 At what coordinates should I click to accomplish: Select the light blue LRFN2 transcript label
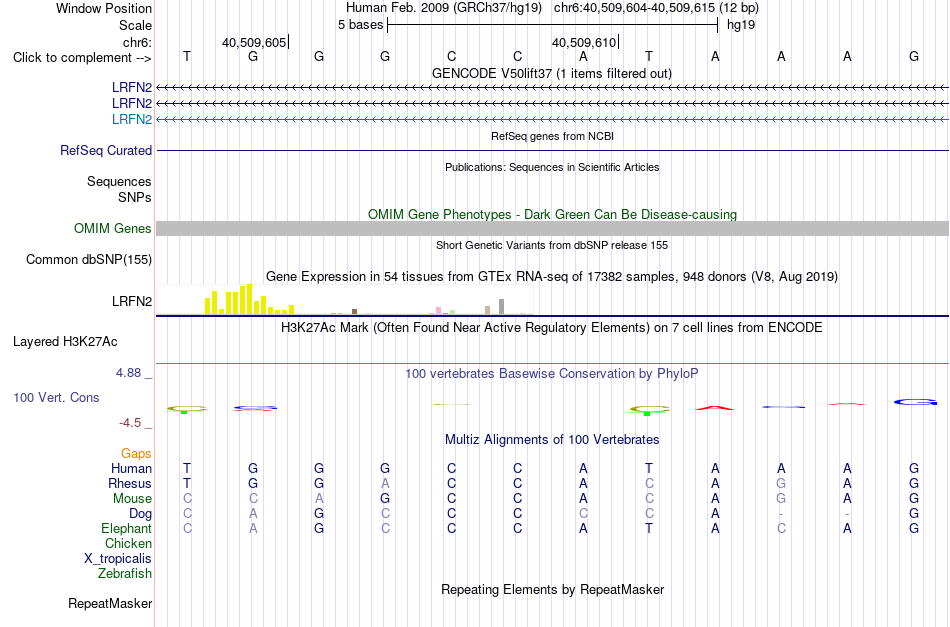tap(131, 119)
